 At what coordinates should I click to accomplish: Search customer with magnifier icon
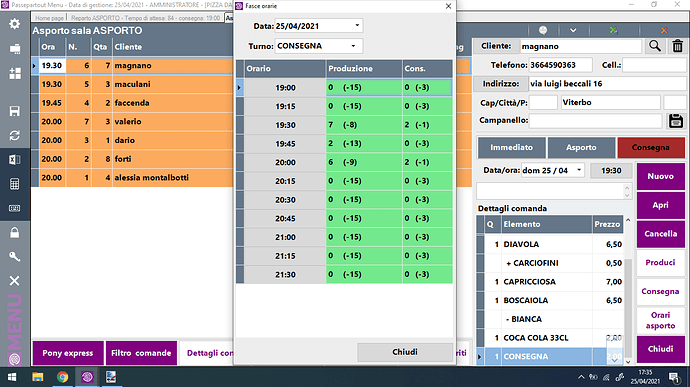click(x=655, y=46)
